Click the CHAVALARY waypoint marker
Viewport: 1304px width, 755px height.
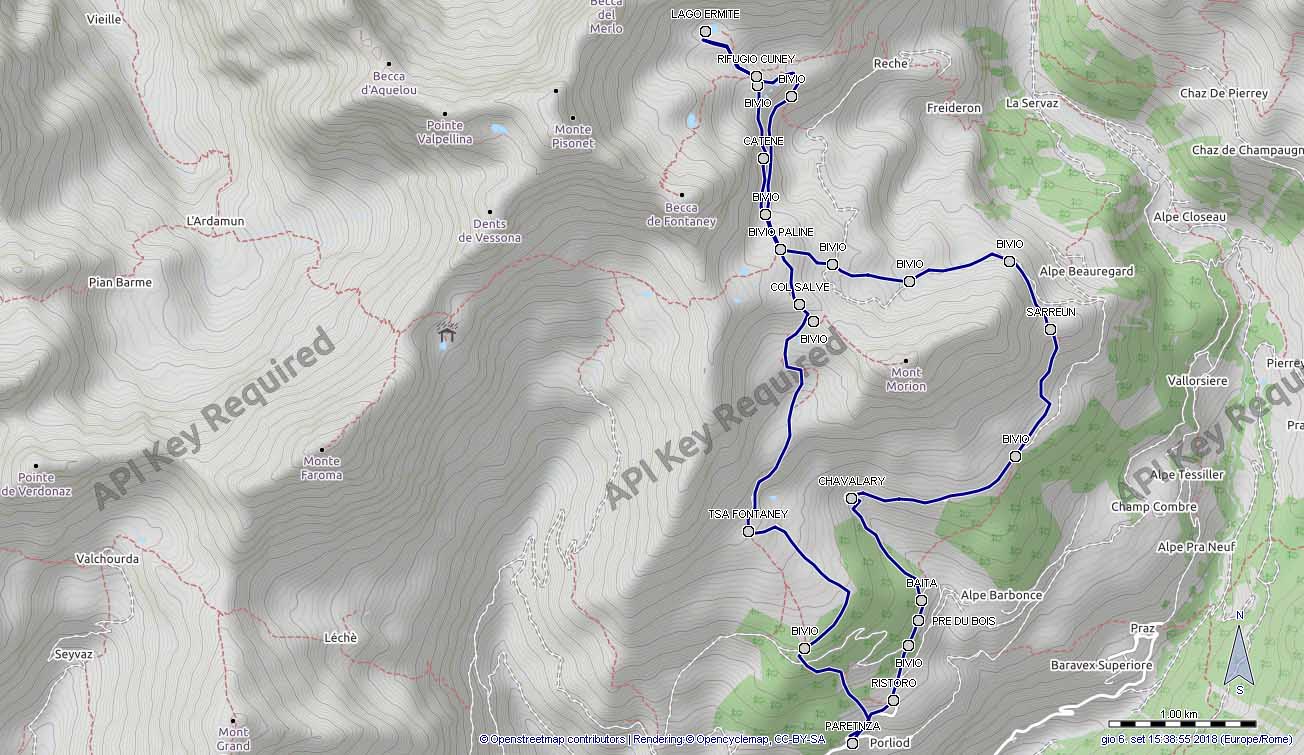point(851,498)
